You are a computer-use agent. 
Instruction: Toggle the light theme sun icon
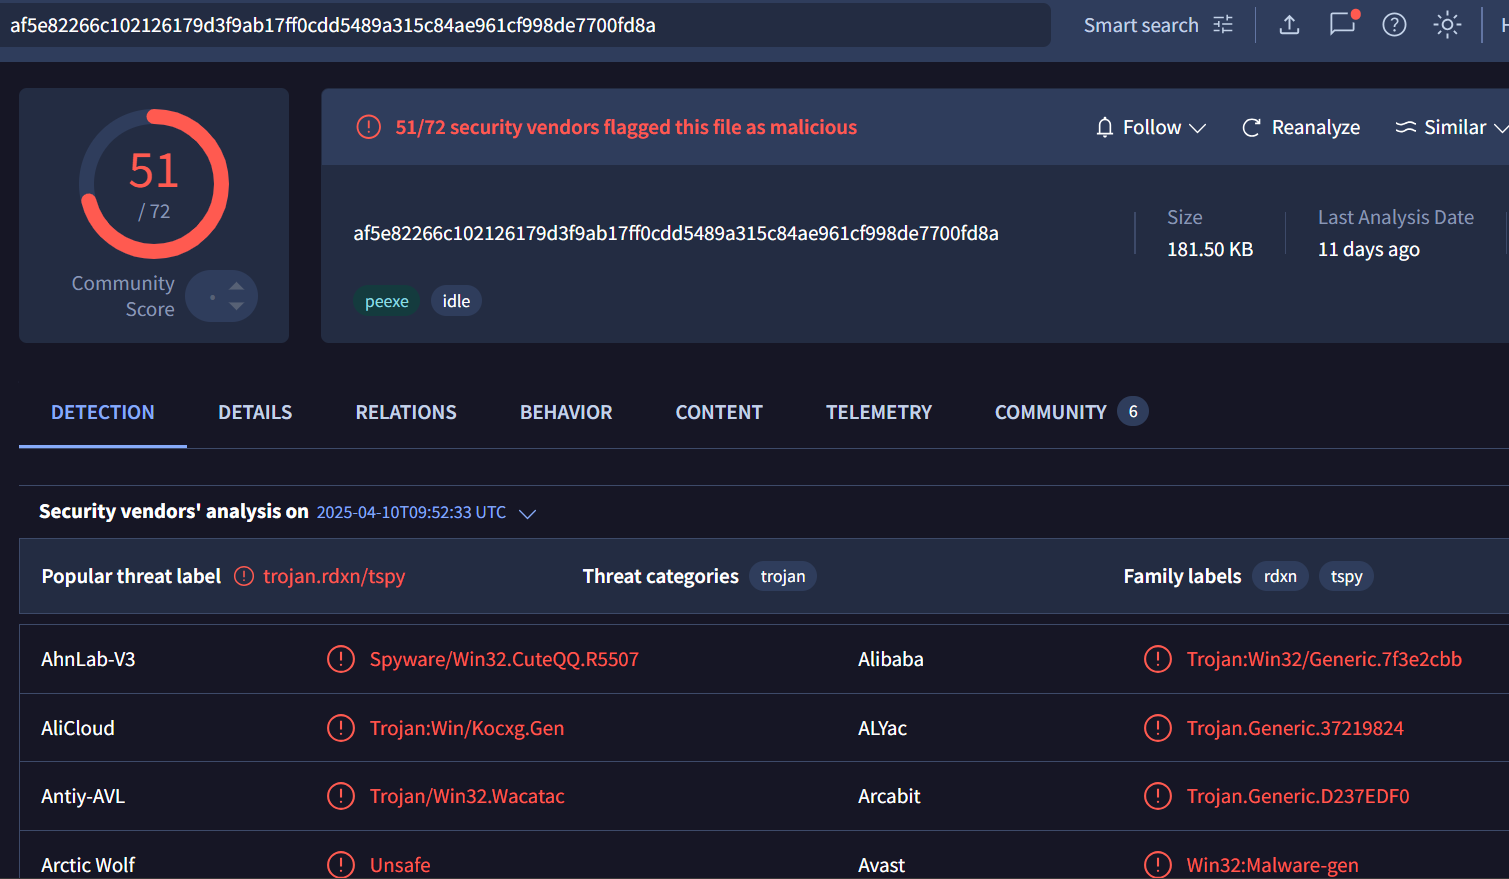pos(1447,25)
